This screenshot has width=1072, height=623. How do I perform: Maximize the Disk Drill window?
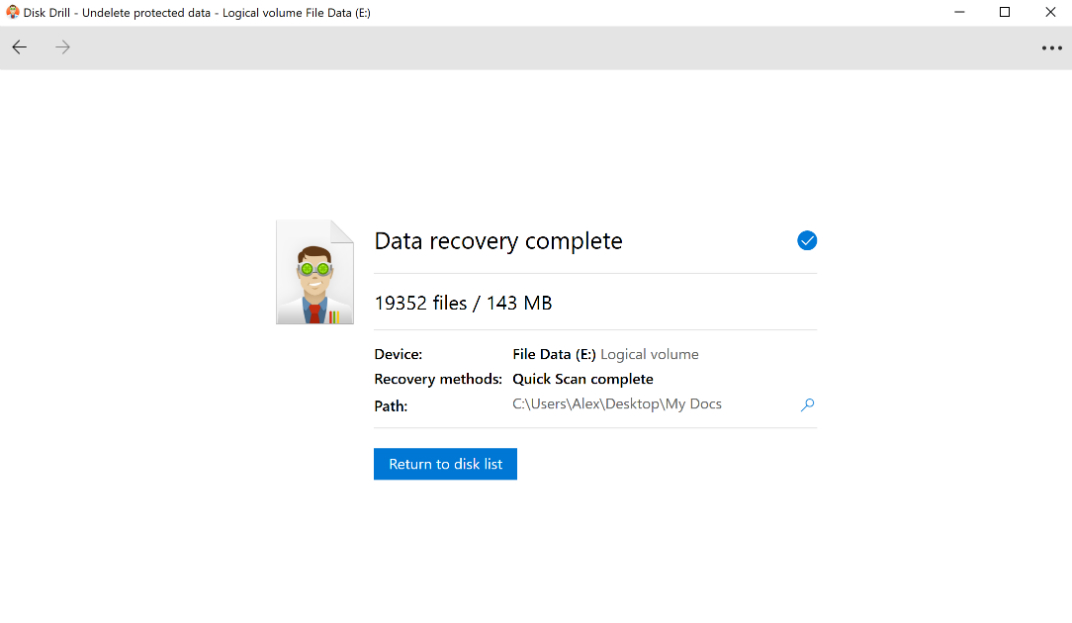click(x=1004, y=12)
